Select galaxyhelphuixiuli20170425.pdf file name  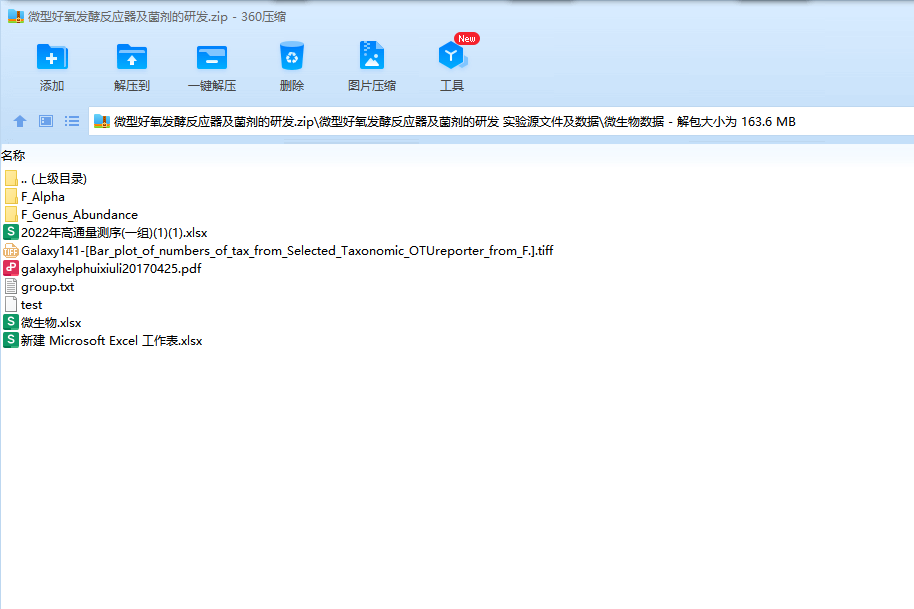coord(111,269)
